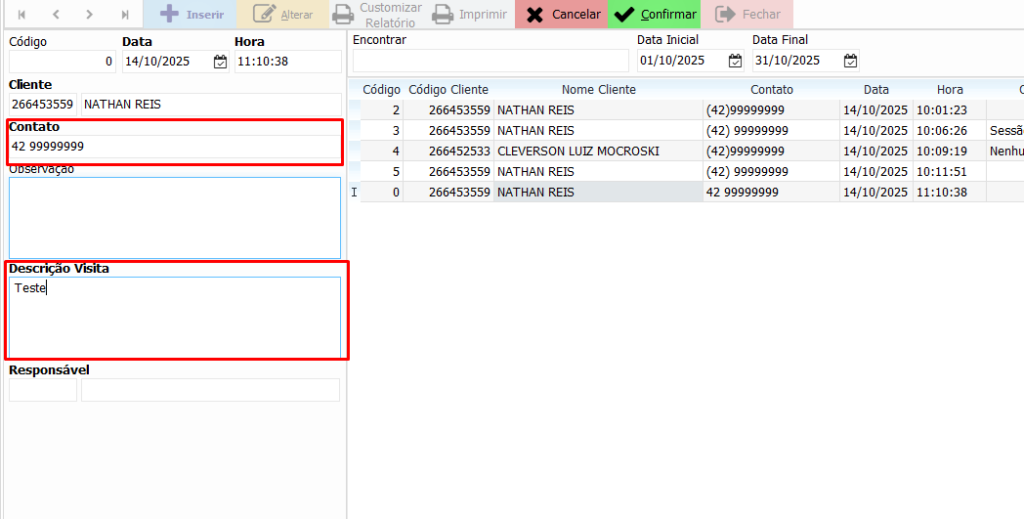Go to the previous record arrow

coord(56,15)
